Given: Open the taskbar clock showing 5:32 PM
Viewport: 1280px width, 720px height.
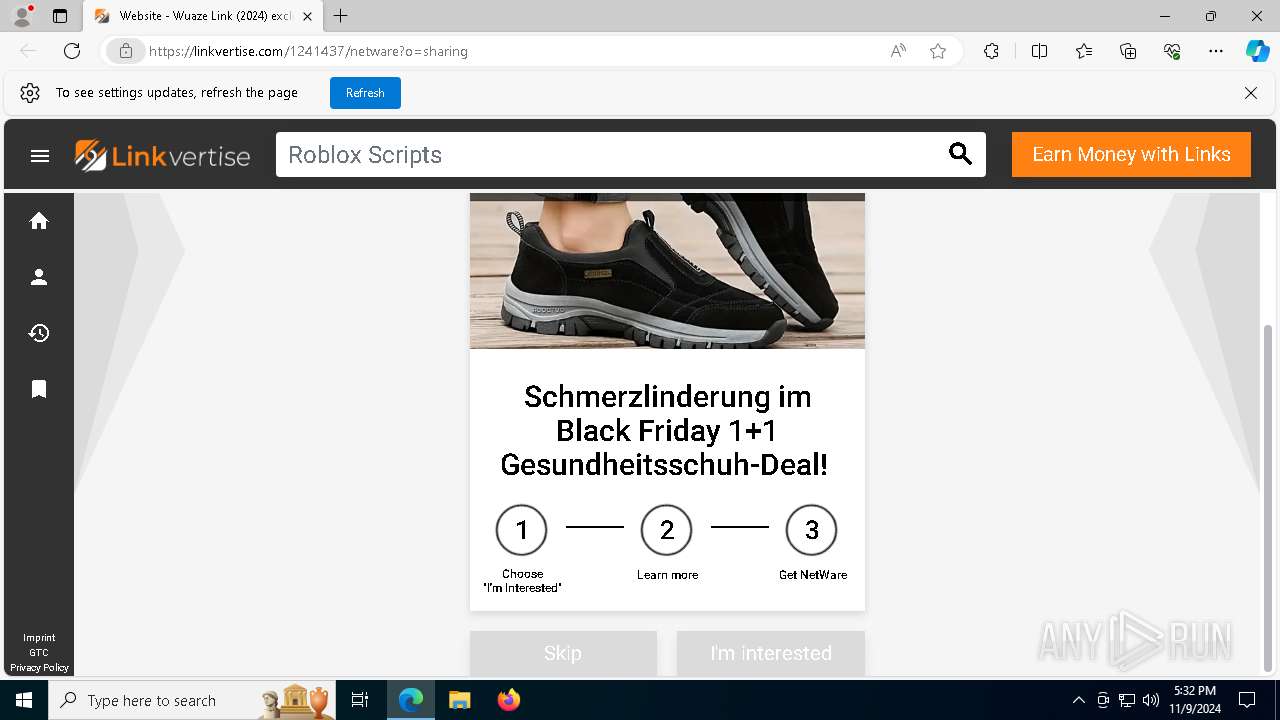Looking at the screenshot, I should 1195,700.
